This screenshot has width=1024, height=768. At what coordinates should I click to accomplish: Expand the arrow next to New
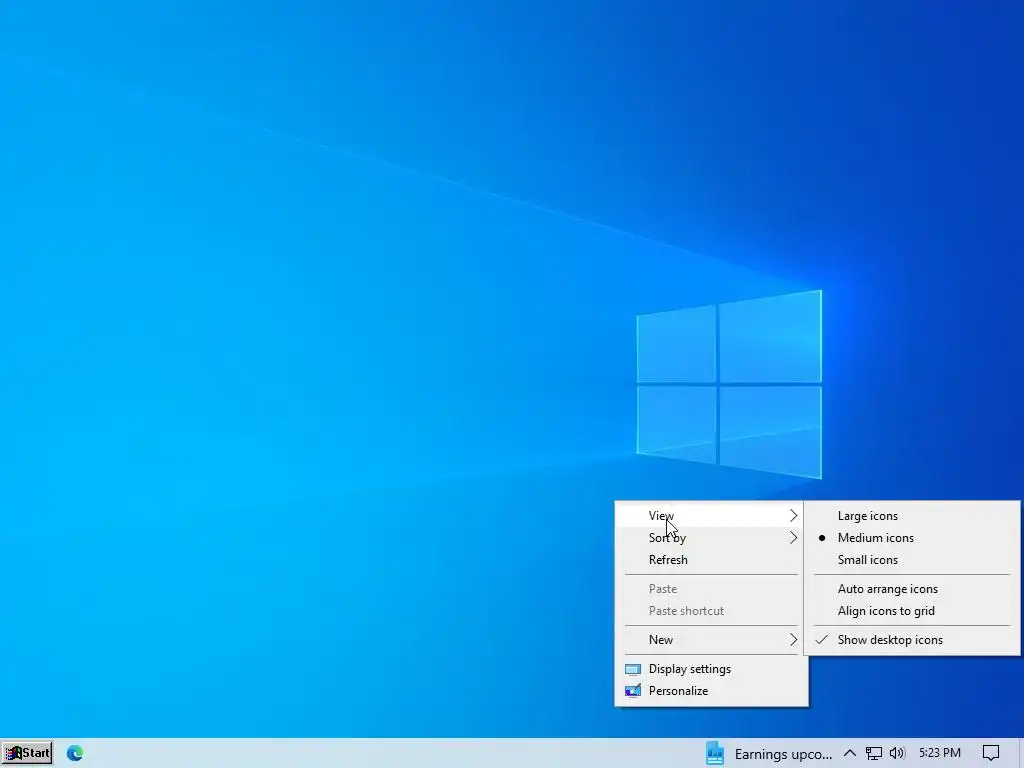coord(793,640)
